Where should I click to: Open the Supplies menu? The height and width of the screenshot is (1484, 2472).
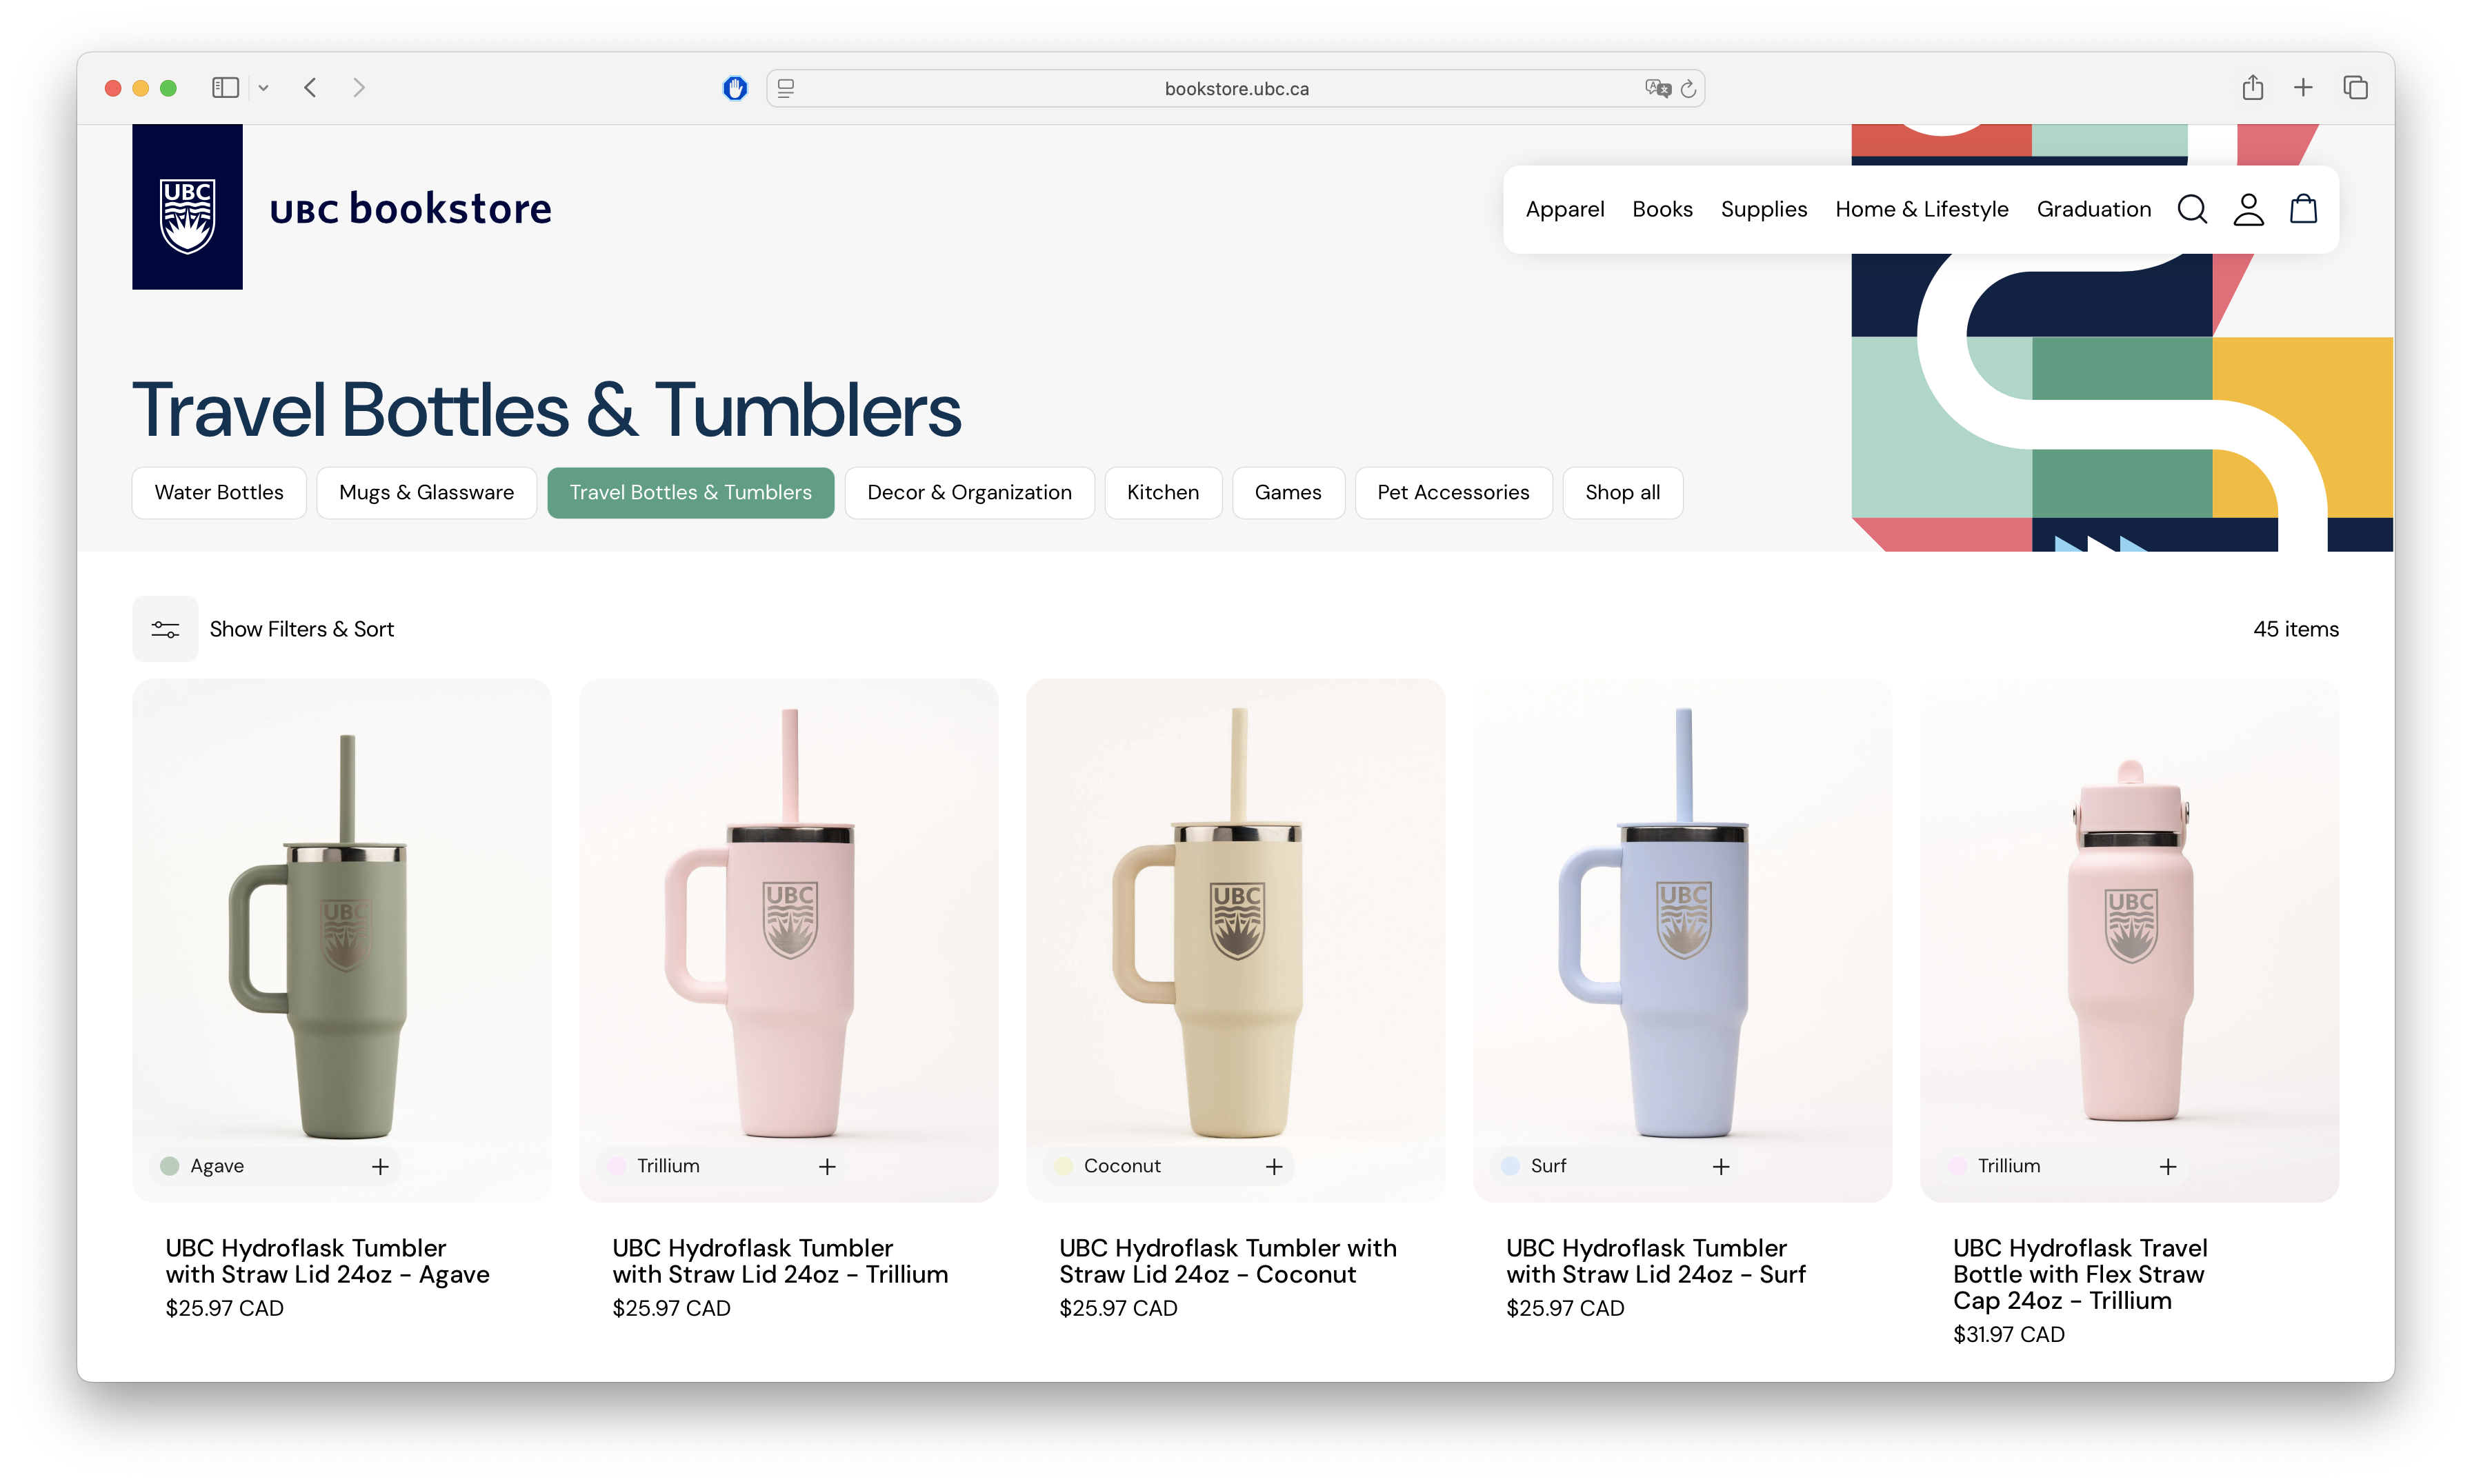click(x=1764, y=209)
